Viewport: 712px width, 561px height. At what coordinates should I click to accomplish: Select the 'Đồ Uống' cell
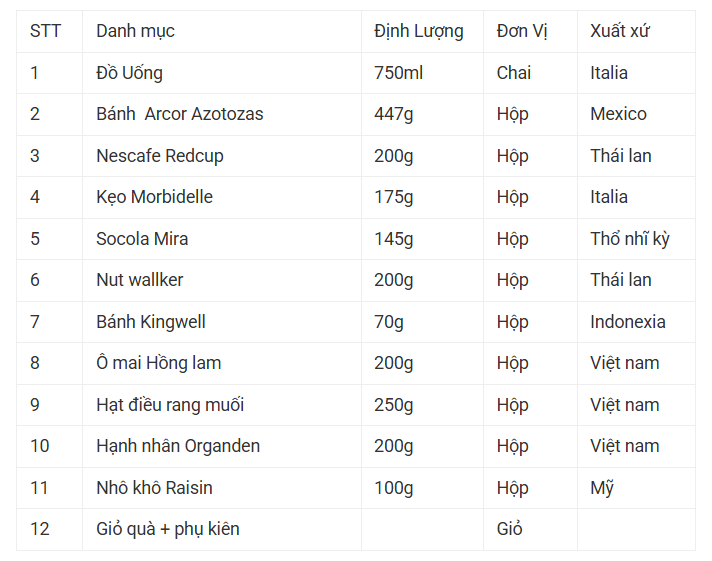point(129,73)
